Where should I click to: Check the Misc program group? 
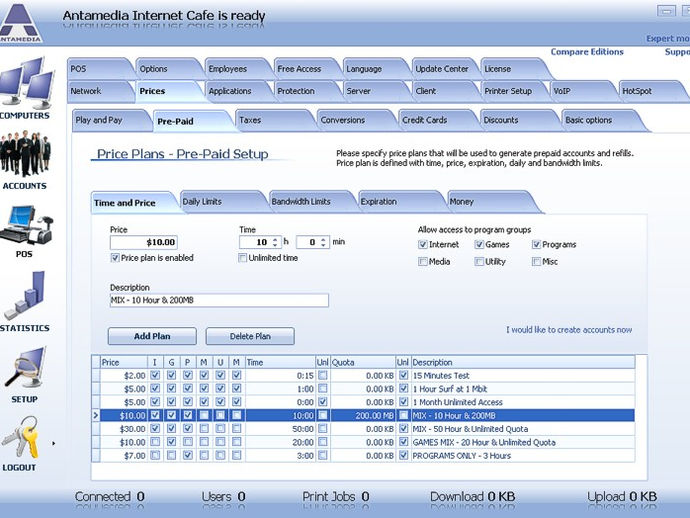536,262
